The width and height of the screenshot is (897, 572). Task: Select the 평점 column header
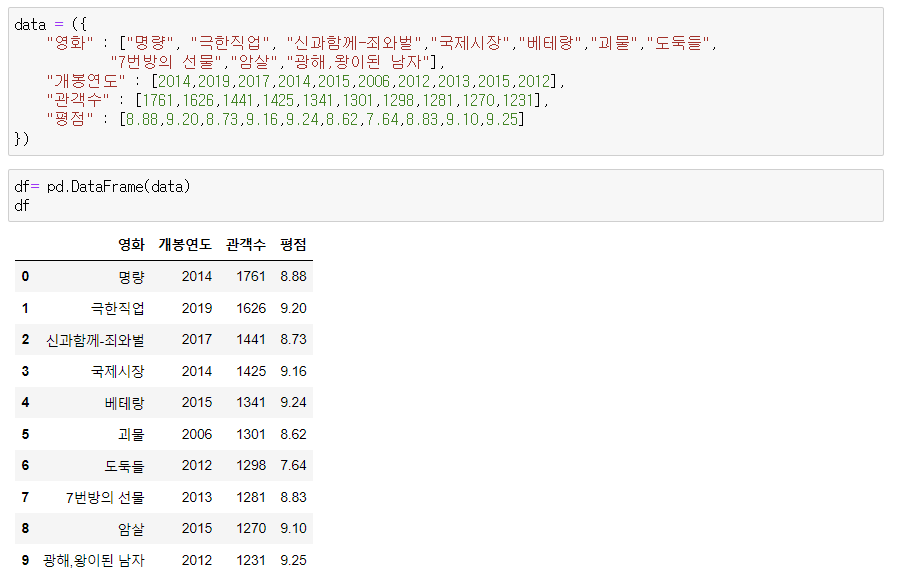293,245
